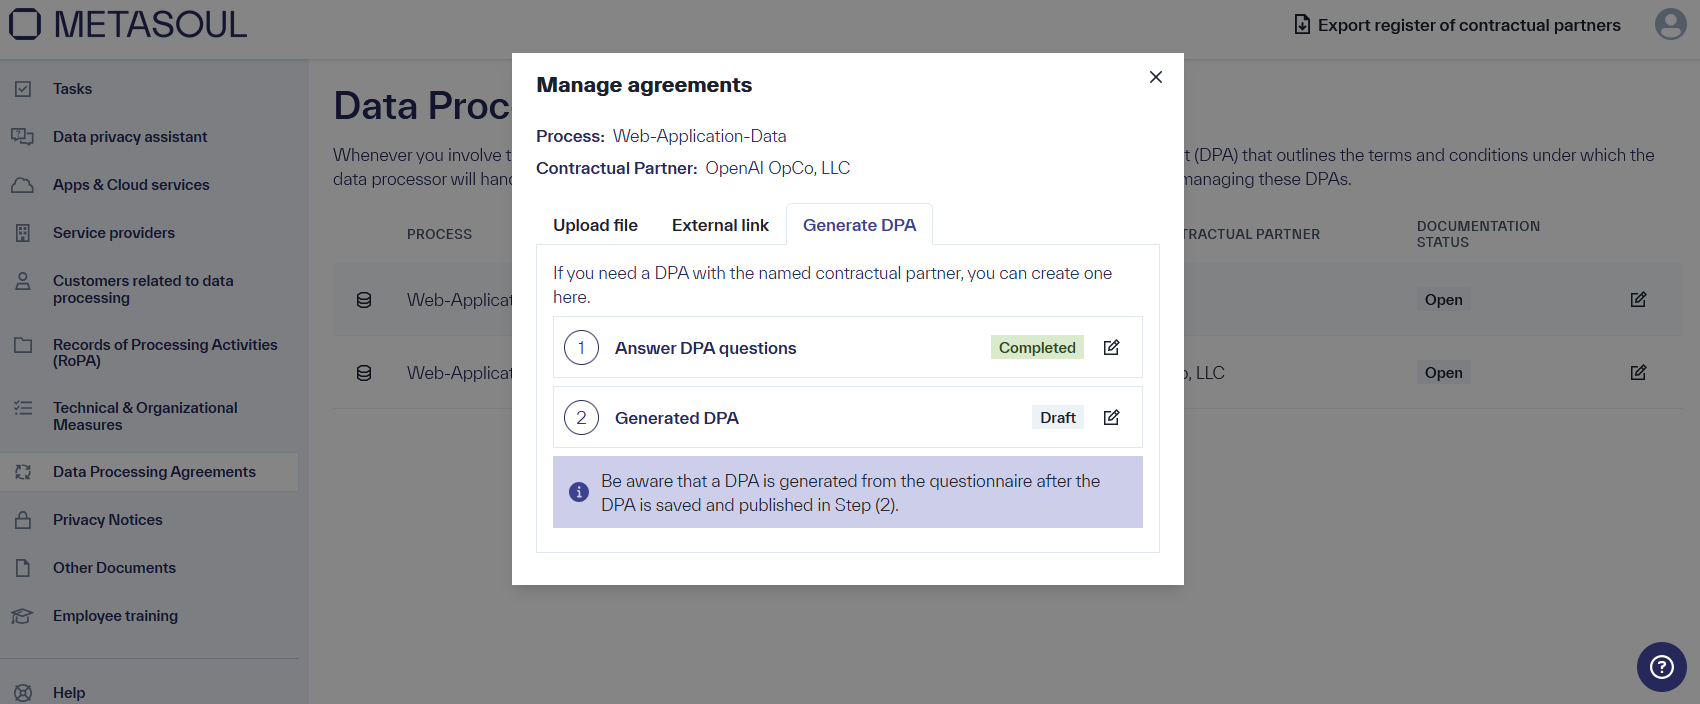Viewport: 1700px width, 704px height.
Task: Click the Other Documents file icon
Action: coord(23,568)
